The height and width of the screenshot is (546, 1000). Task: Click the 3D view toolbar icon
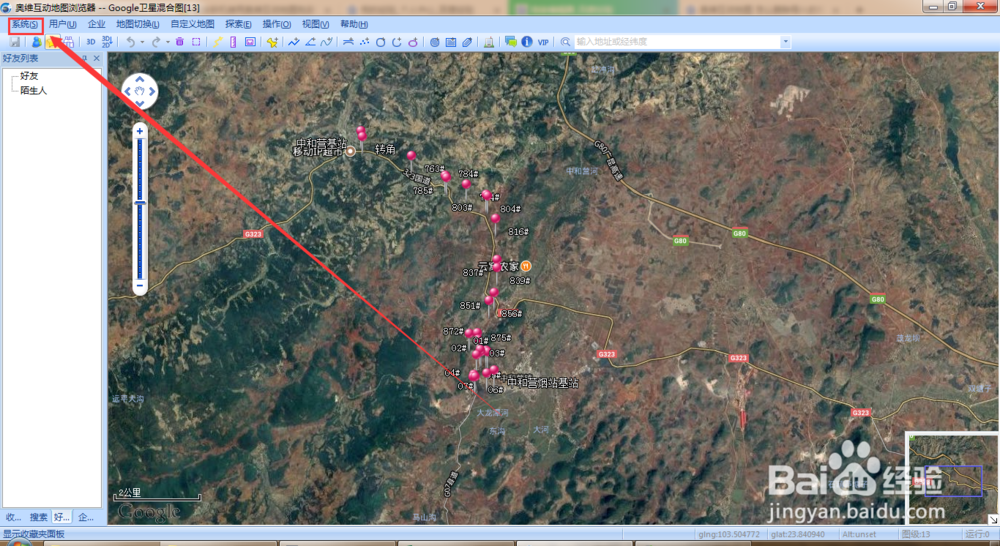(91, 42)
